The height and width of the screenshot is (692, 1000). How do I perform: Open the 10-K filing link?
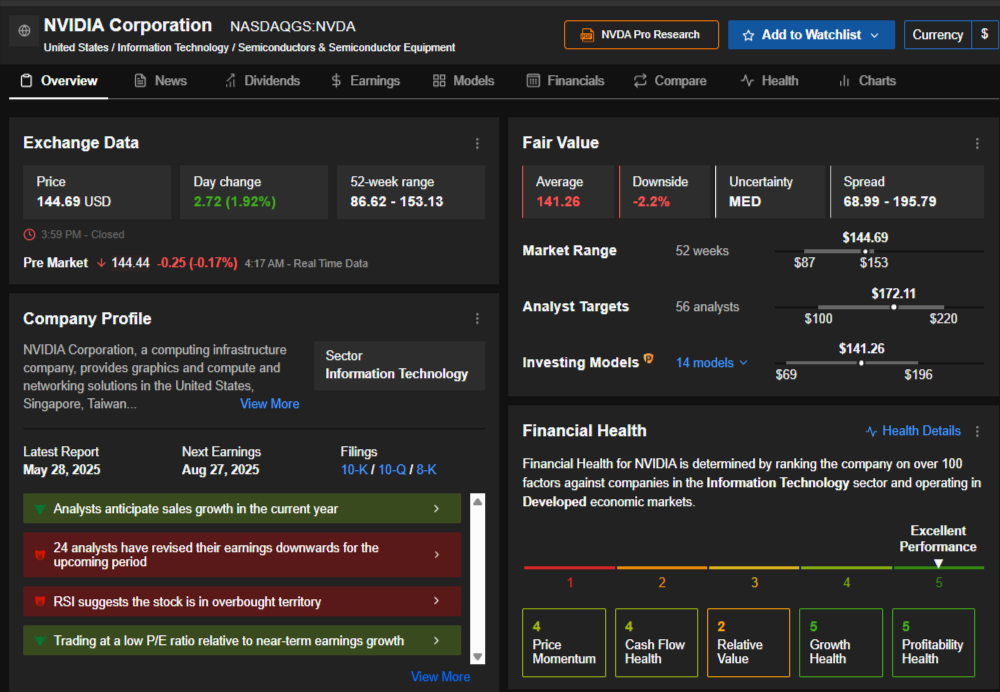pos(354,470)
